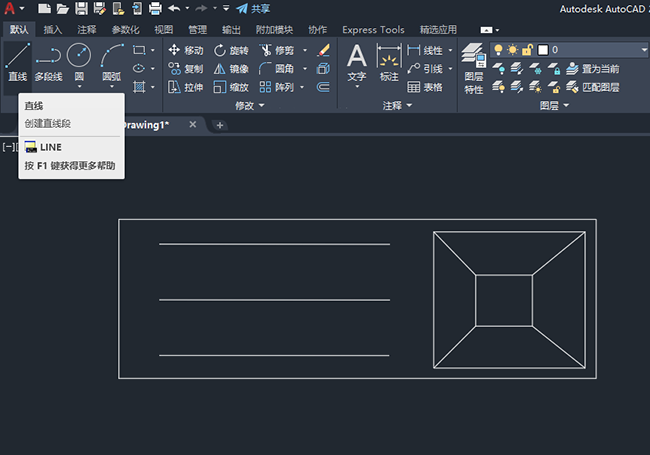
Task: Click the Share (共享) button
Action: (250, 9)
